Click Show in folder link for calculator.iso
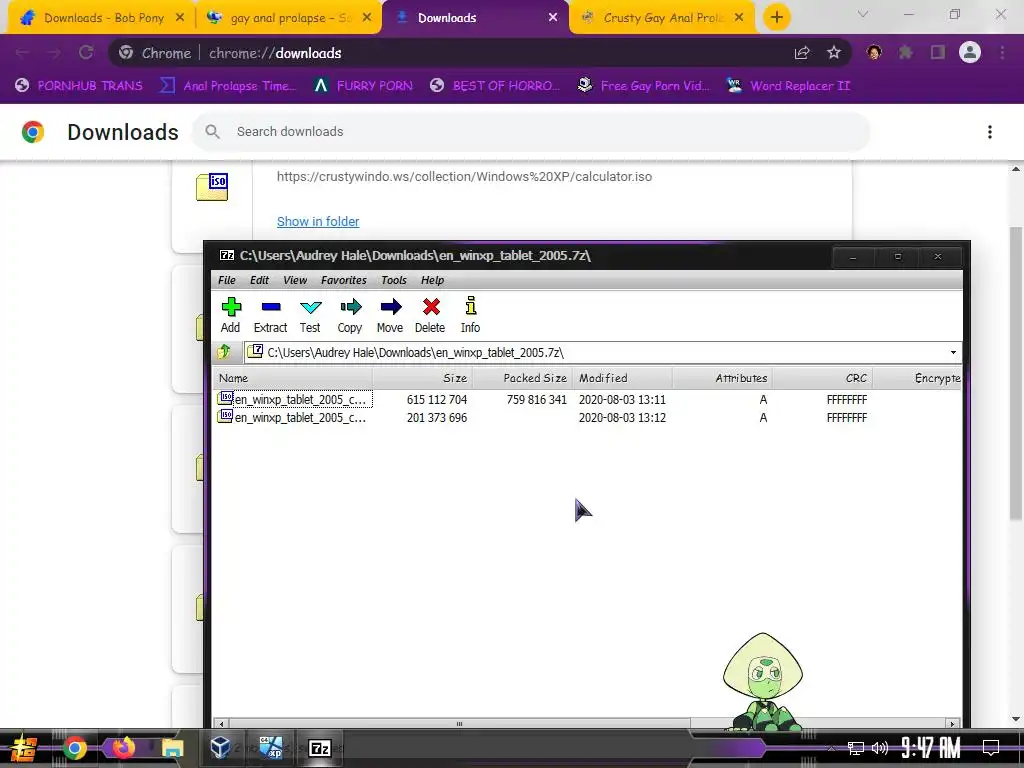The width and height of the screenshot is (1024, 768). [x=318, y=221]
